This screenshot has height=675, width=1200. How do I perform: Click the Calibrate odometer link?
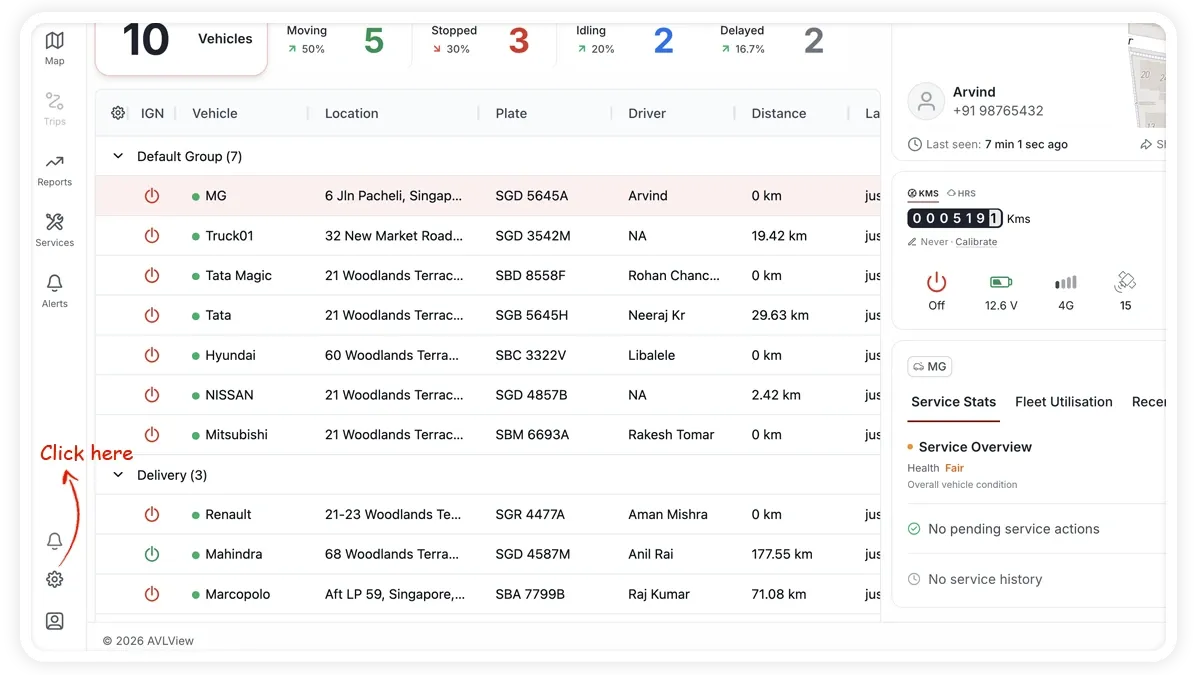click(x=976, y=242)
